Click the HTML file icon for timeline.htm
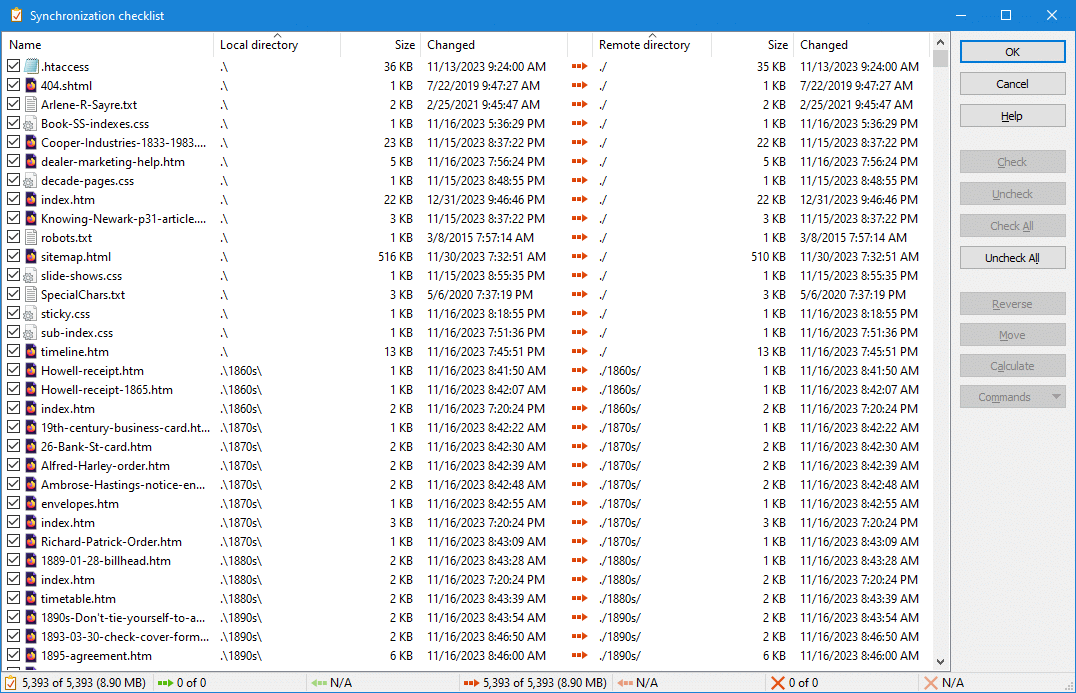The image size is (1076, 693). 31,352
